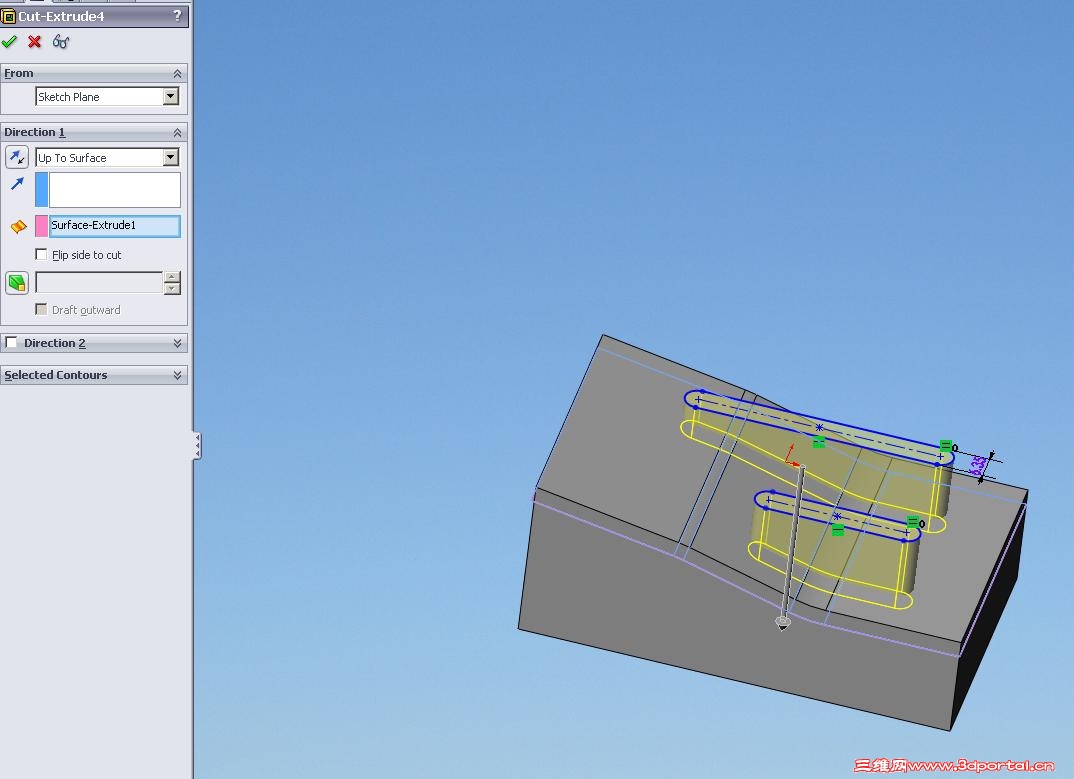The width and height of the screenshot is (1074, 779).
Task: Cancel the feature with red X
Action: coord(34,42)
